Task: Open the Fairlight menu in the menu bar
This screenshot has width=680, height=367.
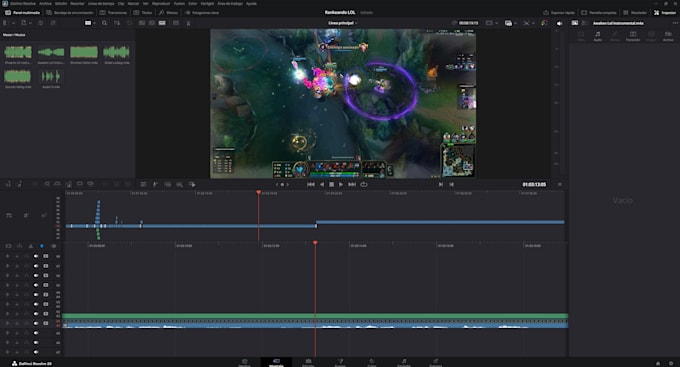Action: pyautogui.click(x=207, y=3)
